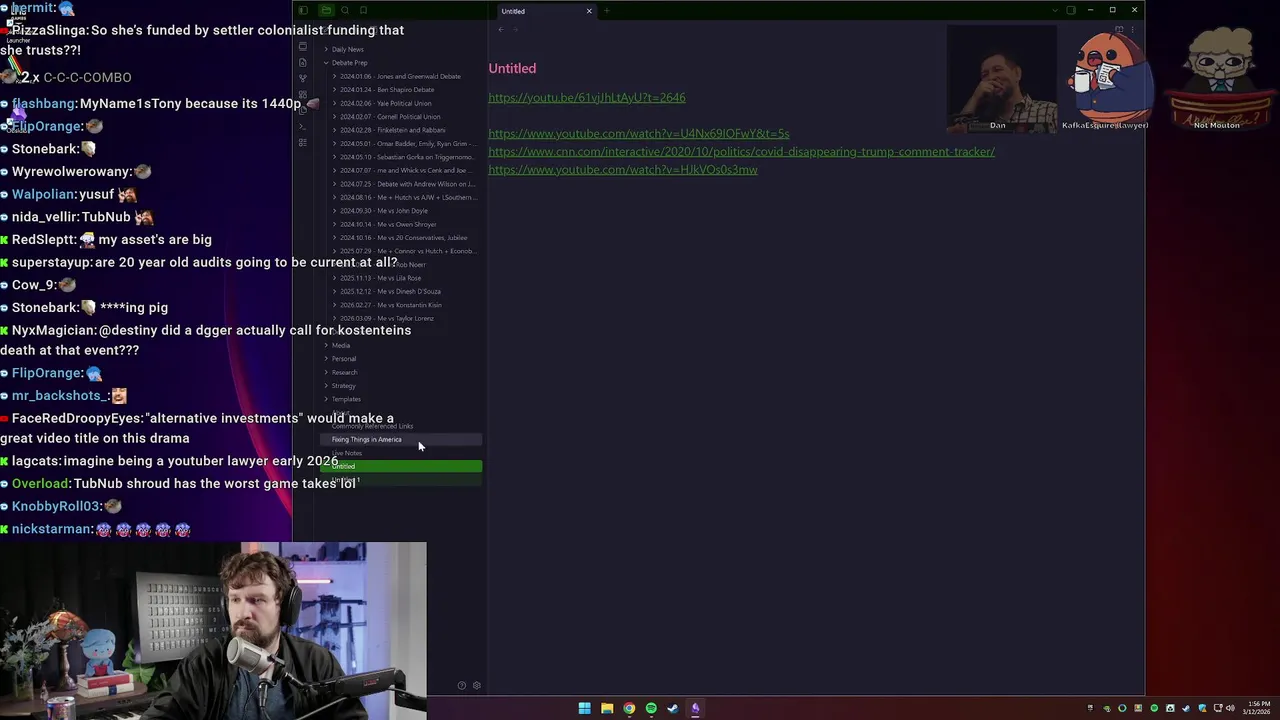Open the bookmarks icon in sidebar header

coord(363,11)
